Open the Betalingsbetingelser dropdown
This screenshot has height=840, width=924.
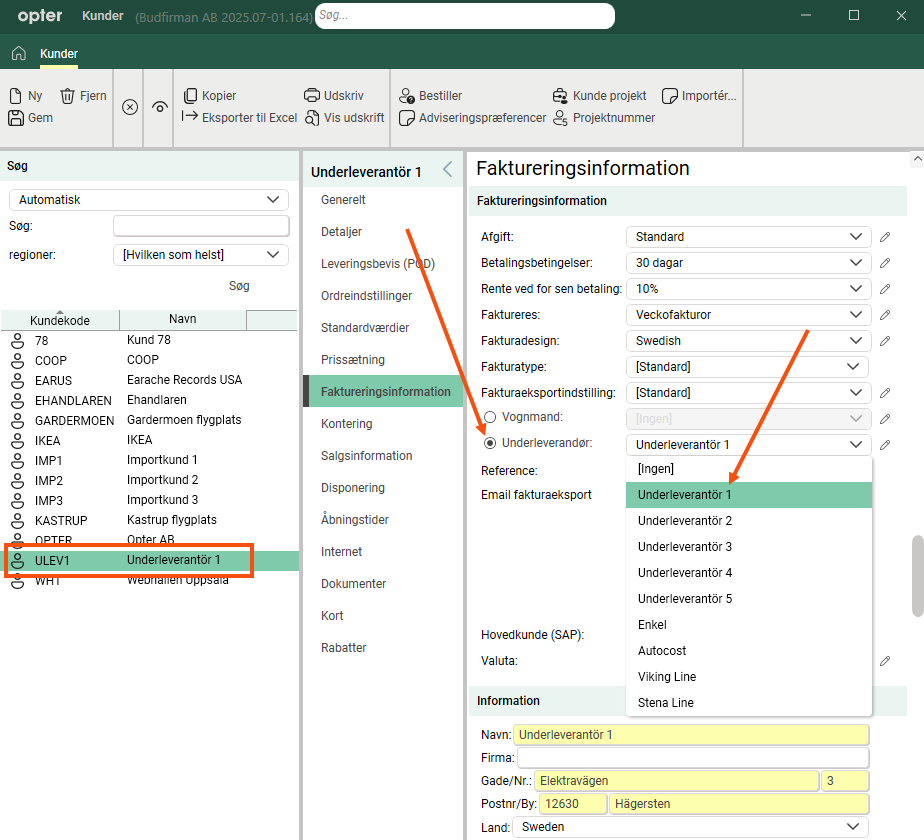point(747,263)
